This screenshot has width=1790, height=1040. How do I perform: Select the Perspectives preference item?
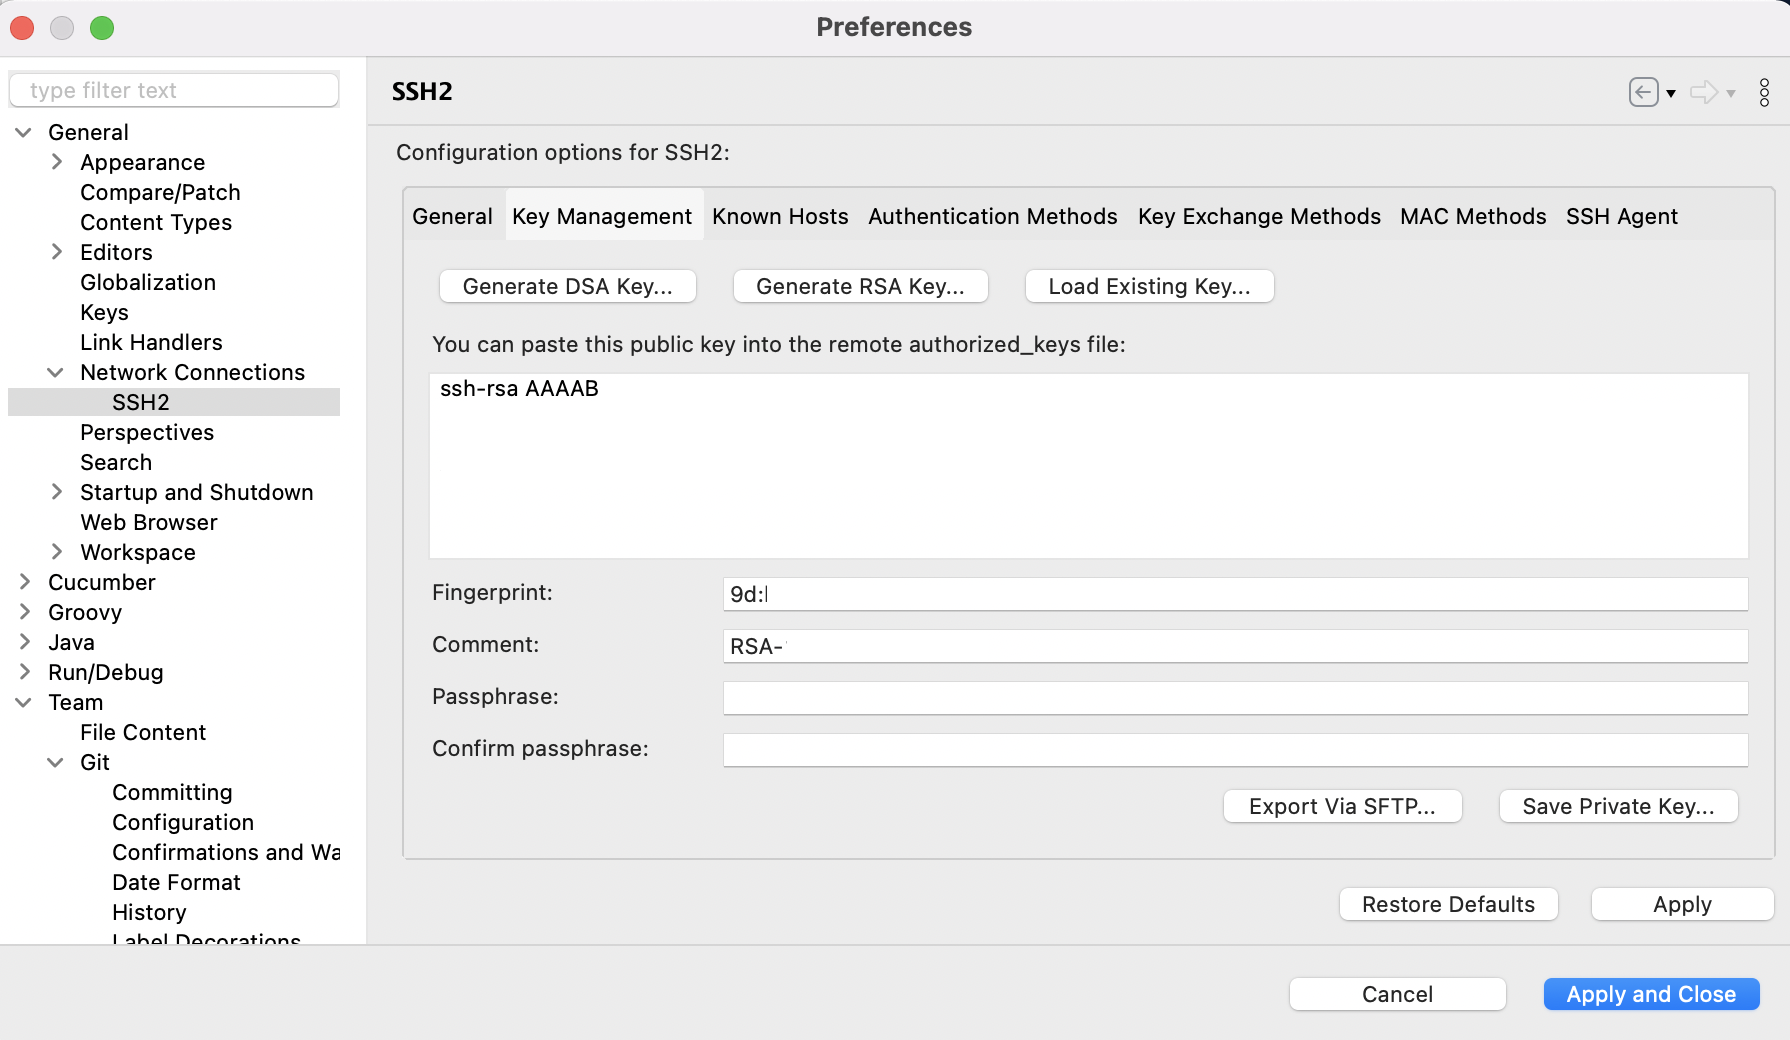click(x=147, y=432)
